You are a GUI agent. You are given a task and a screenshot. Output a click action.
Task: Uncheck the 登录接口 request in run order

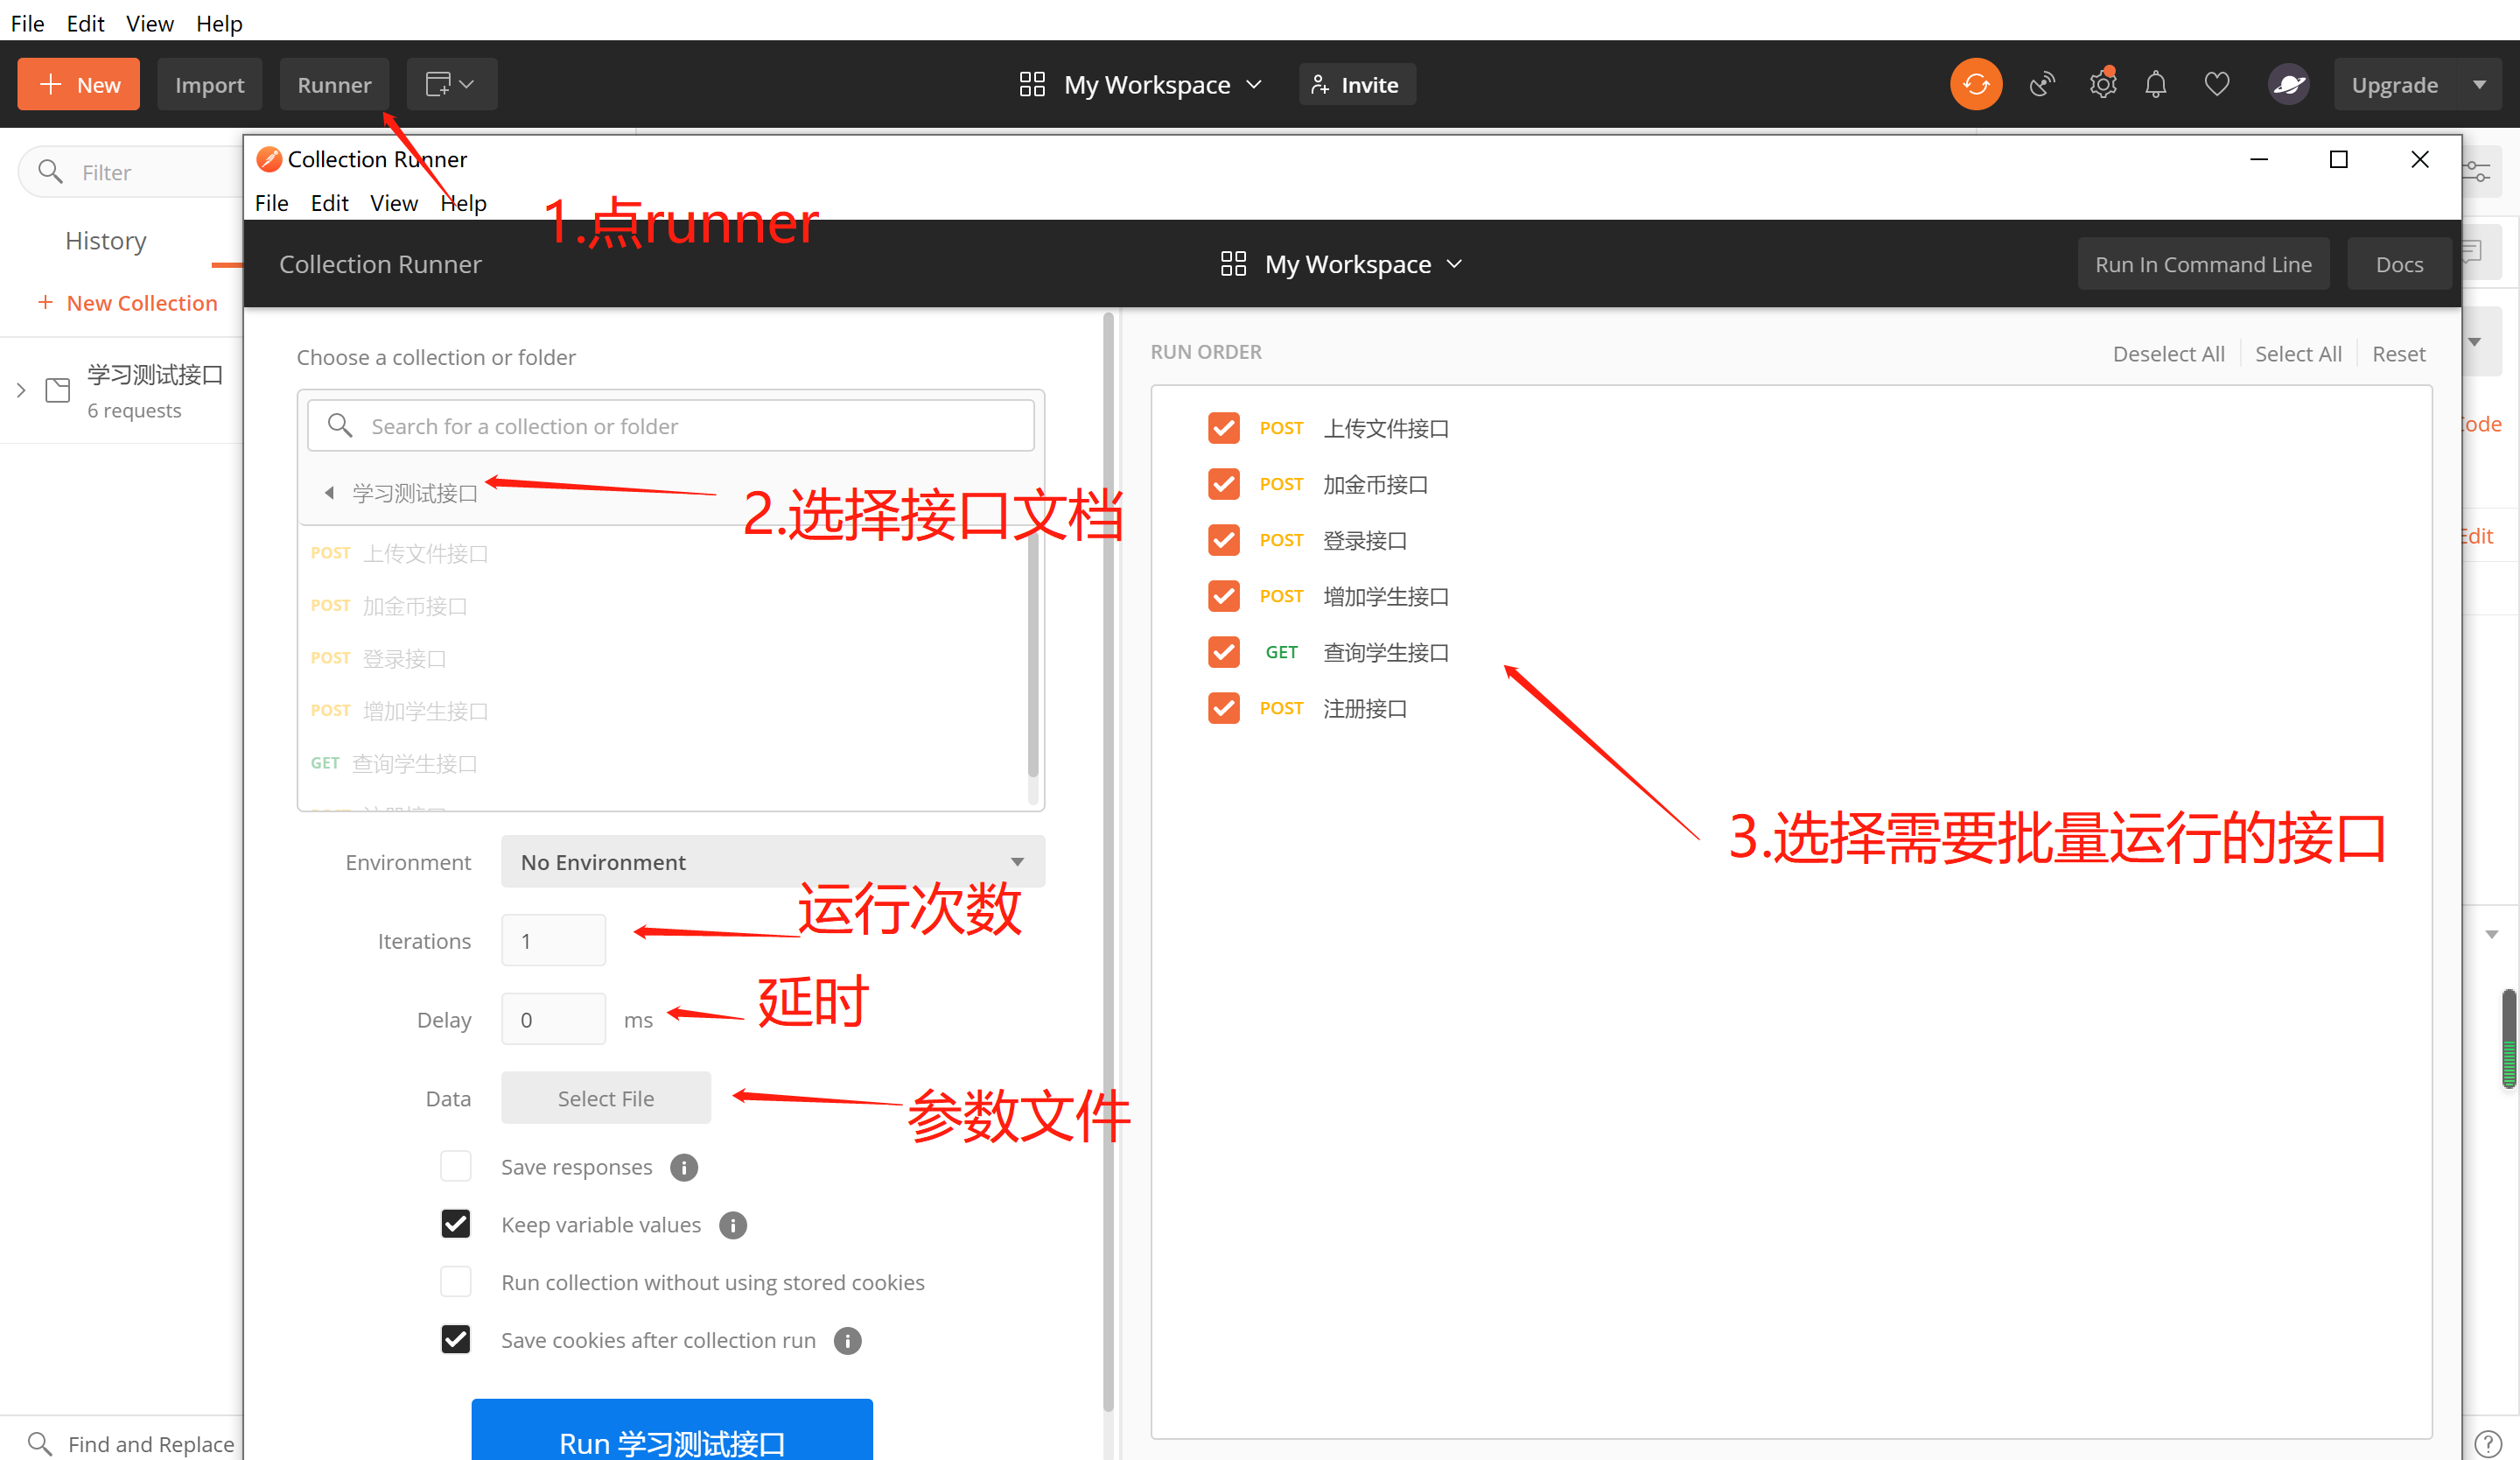[x=1223, y=540]
